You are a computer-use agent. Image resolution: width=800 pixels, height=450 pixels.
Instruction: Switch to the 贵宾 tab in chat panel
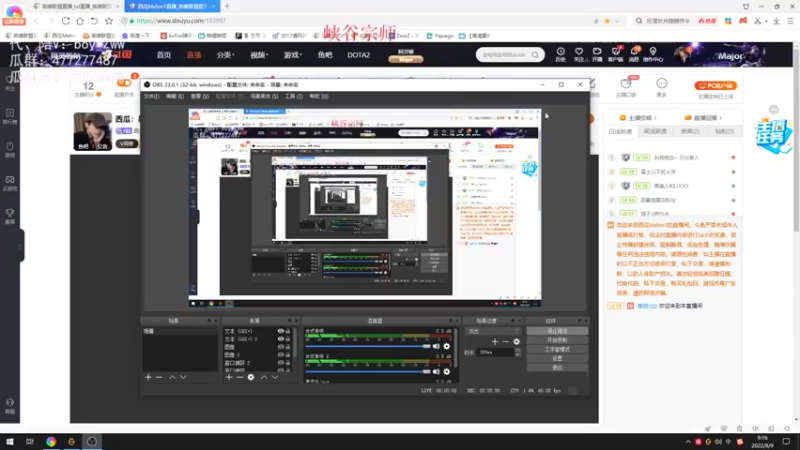(690, 132)
